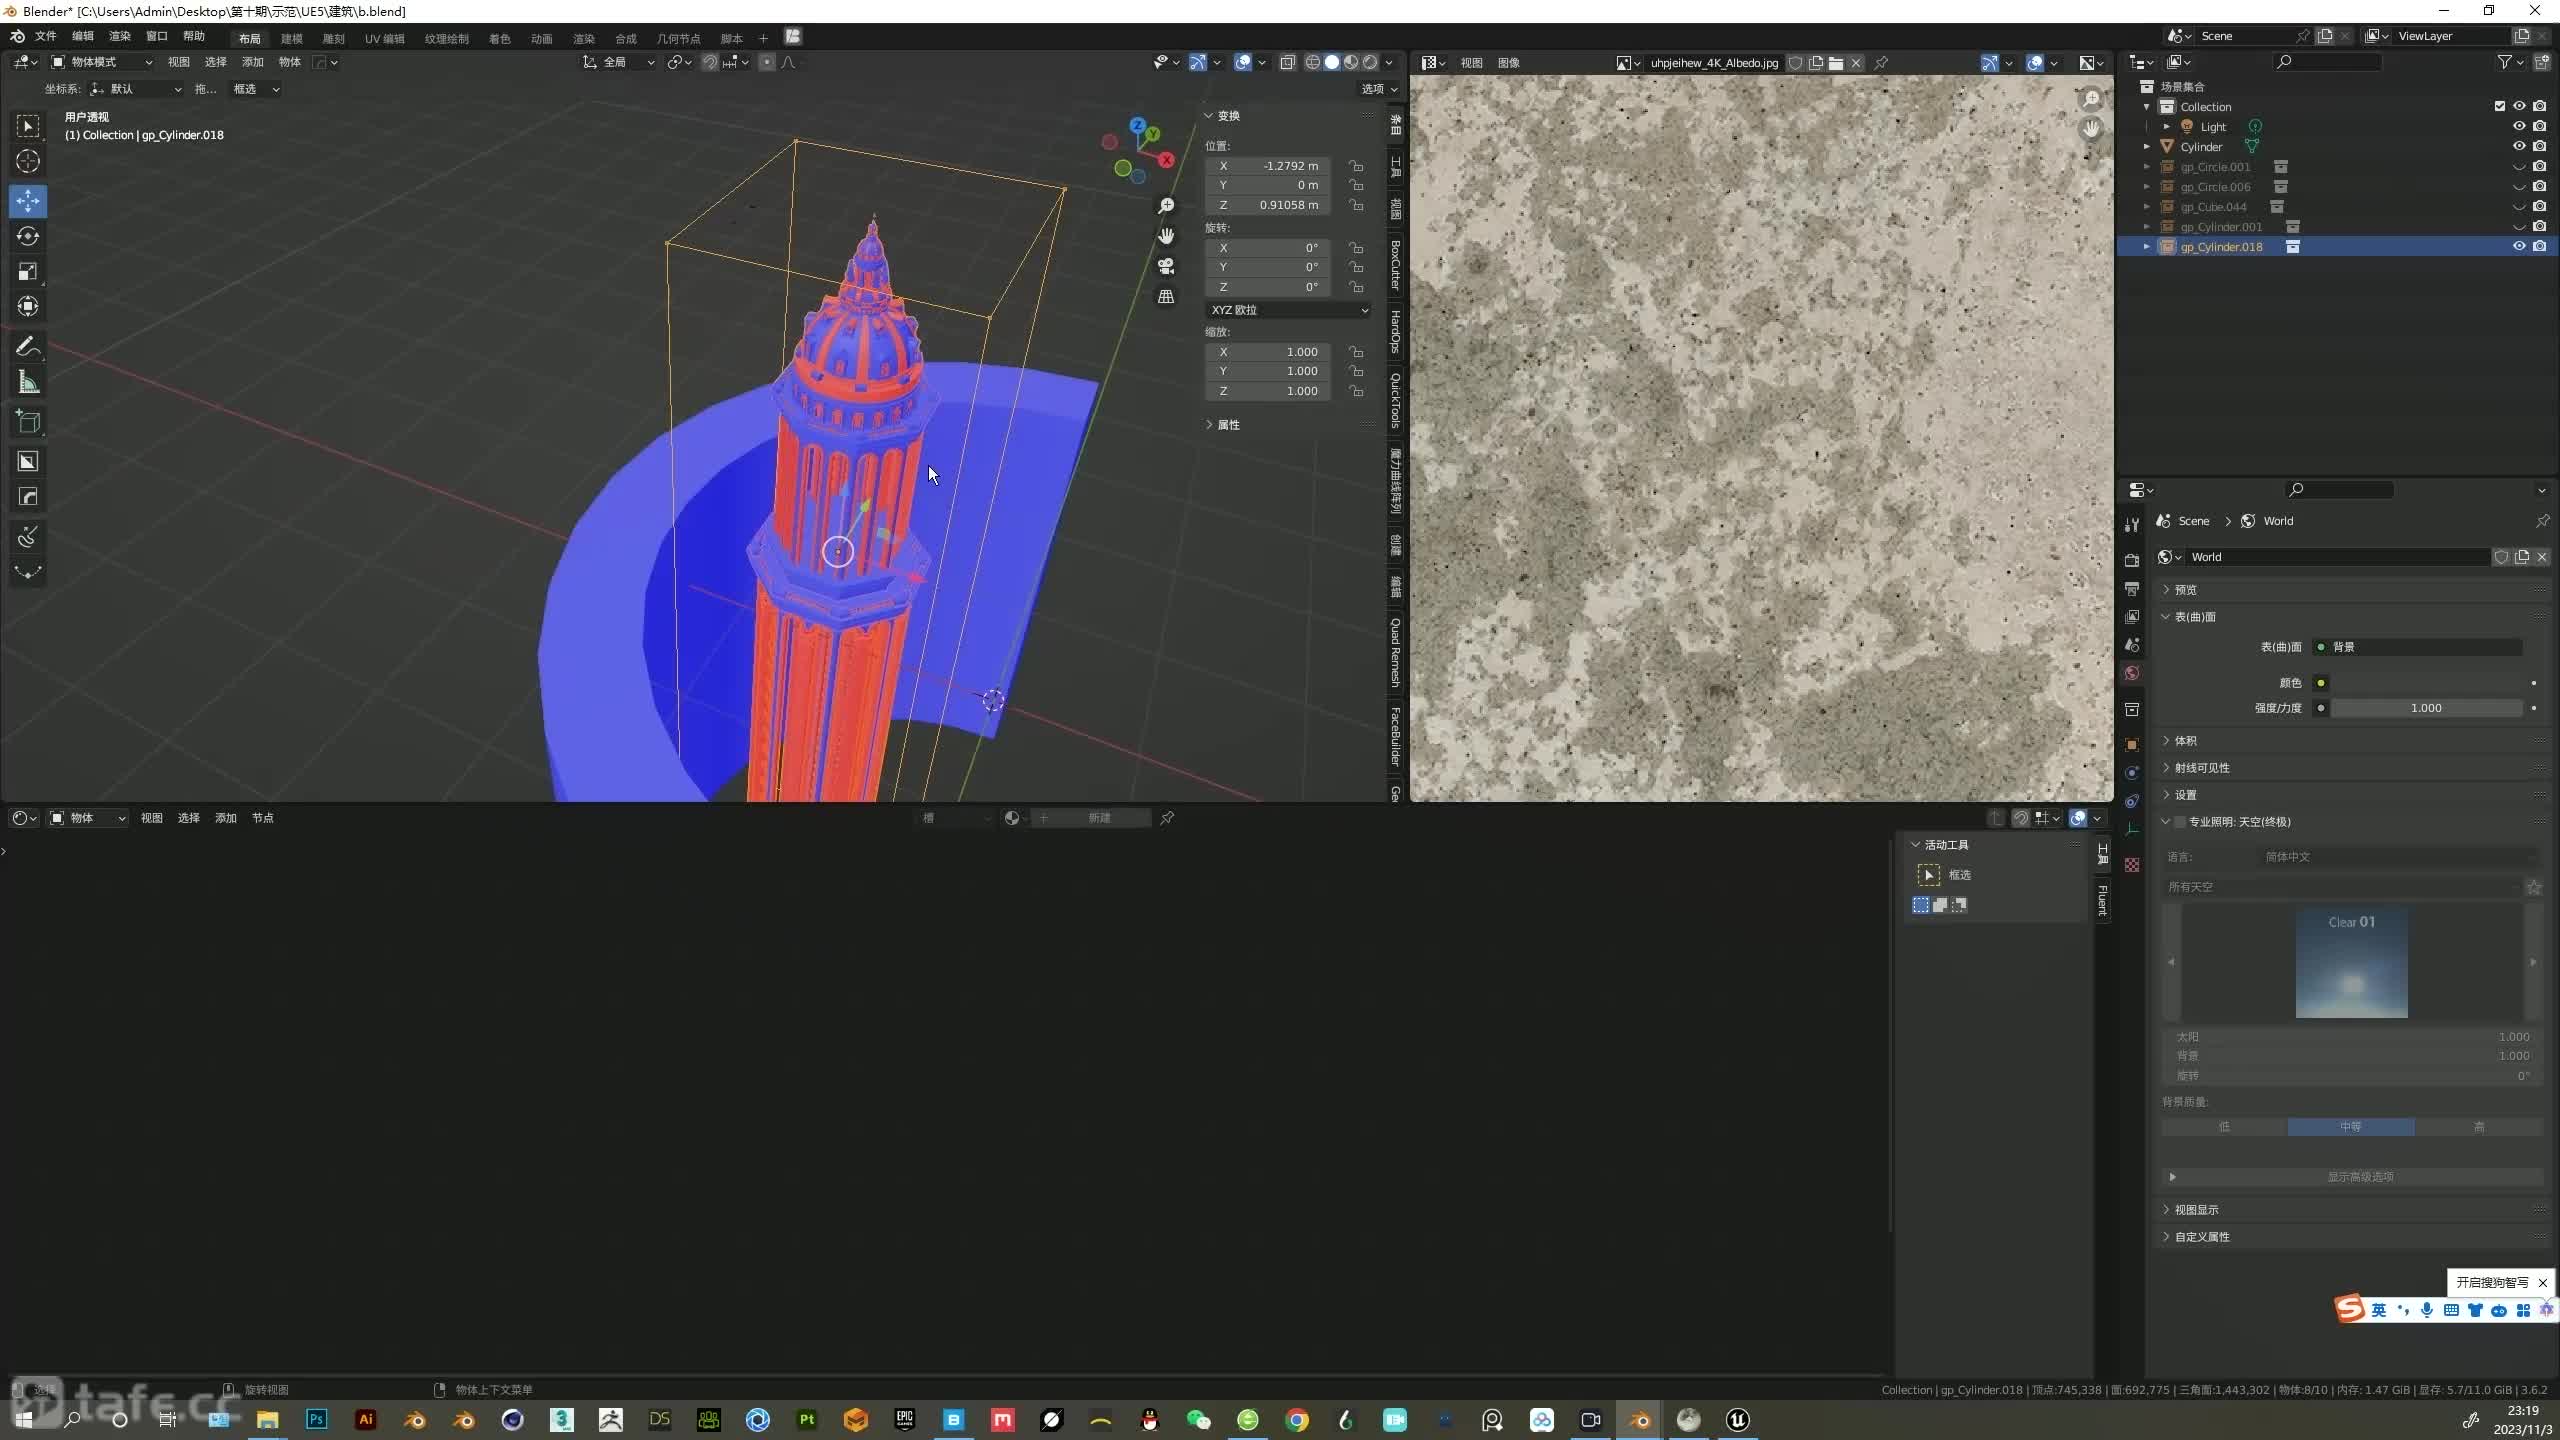Viewport: 2560px width, 1440px height.
Task: Open the Collection properties tab icon
Action: point(2132,709)
